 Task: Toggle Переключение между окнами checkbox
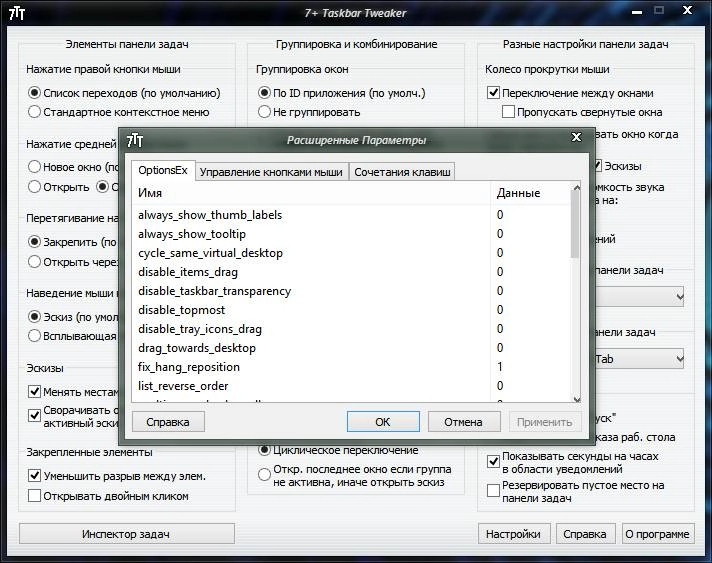(493, 93)
